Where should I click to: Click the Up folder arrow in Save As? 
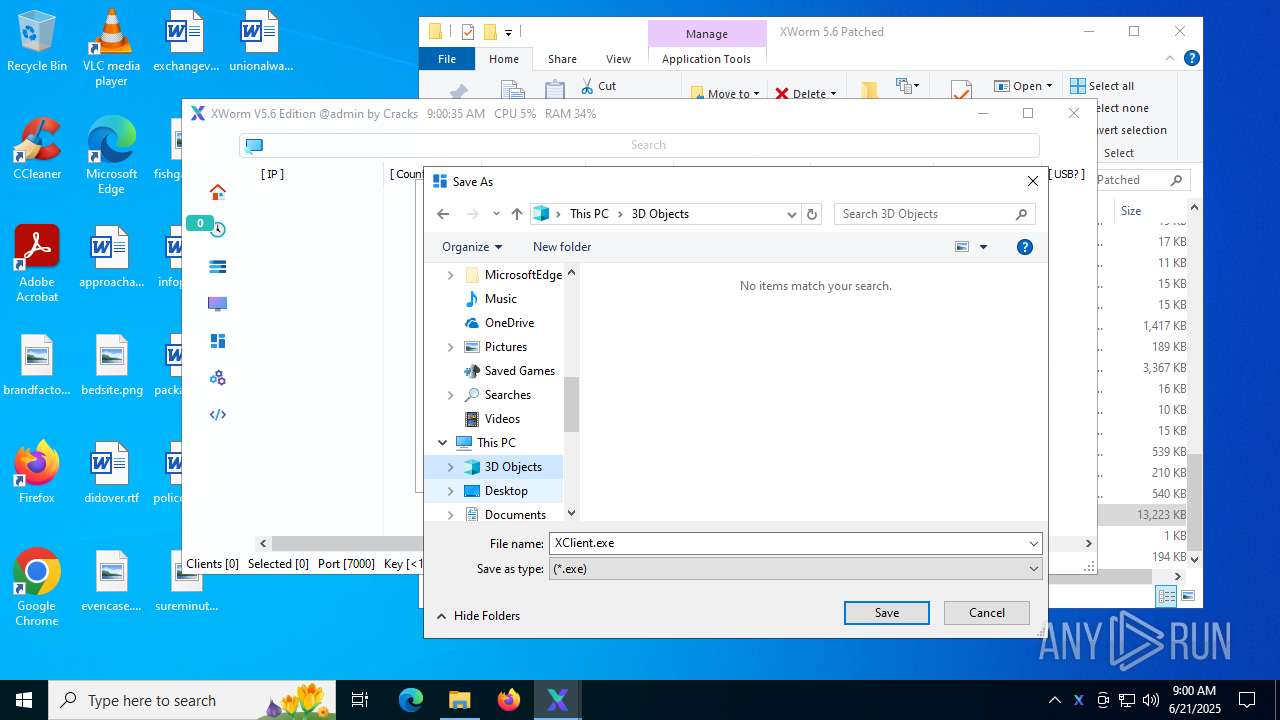pos(517,214)
